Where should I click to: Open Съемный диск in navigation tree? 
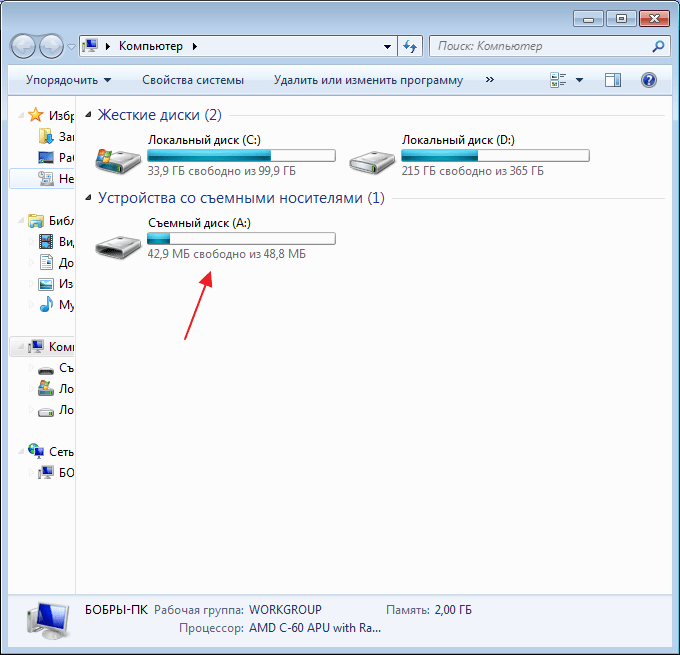[x=56, y=368]
